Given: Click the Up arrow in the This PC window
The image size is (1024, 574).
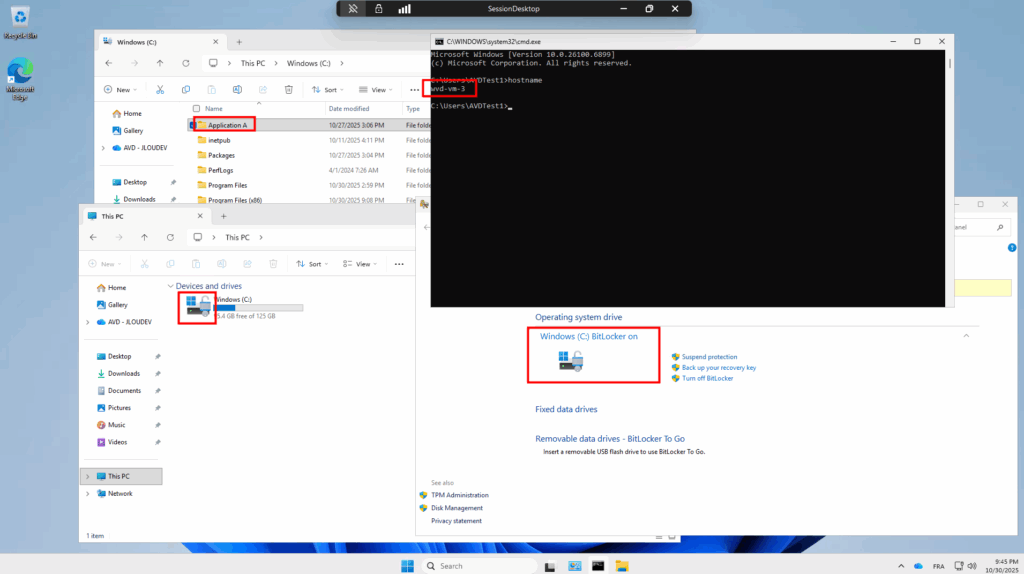Looking at the screenshot, I should pyautogui.click(x=145, y=237).
